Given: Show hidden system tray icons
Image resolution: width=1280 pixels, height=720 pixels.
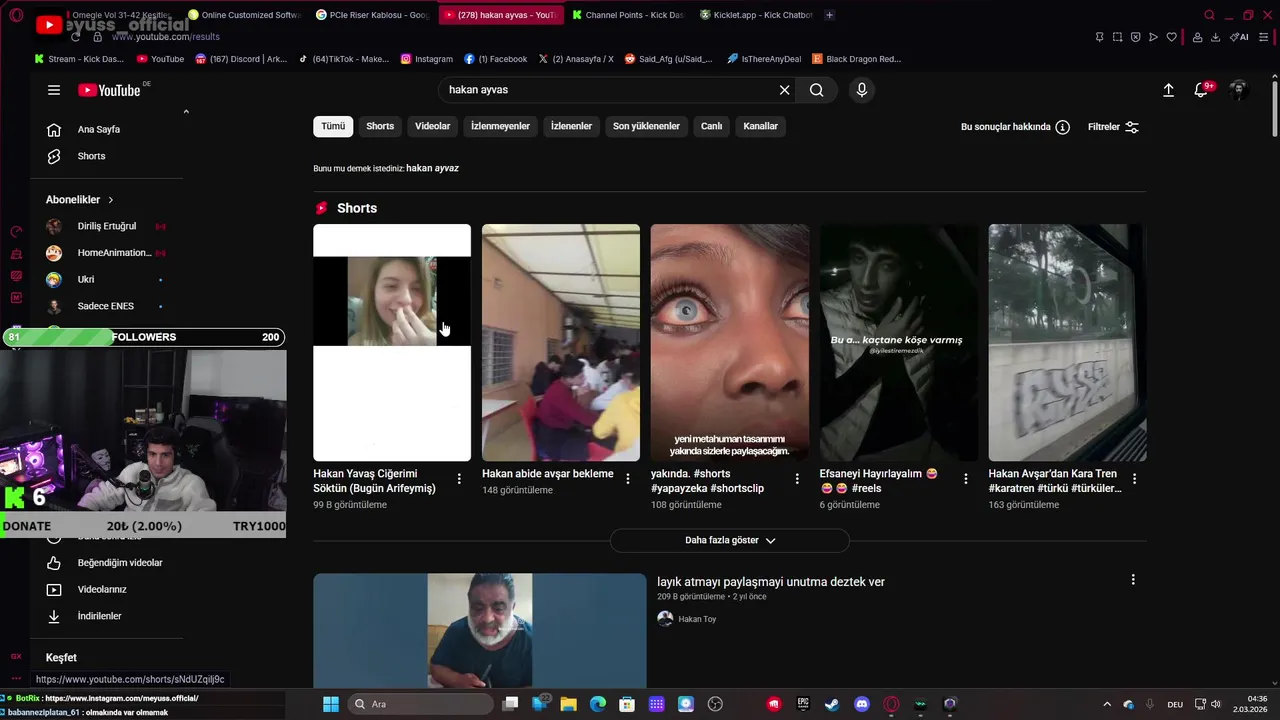Looking at the screenshot, I should coord(1106,704).
